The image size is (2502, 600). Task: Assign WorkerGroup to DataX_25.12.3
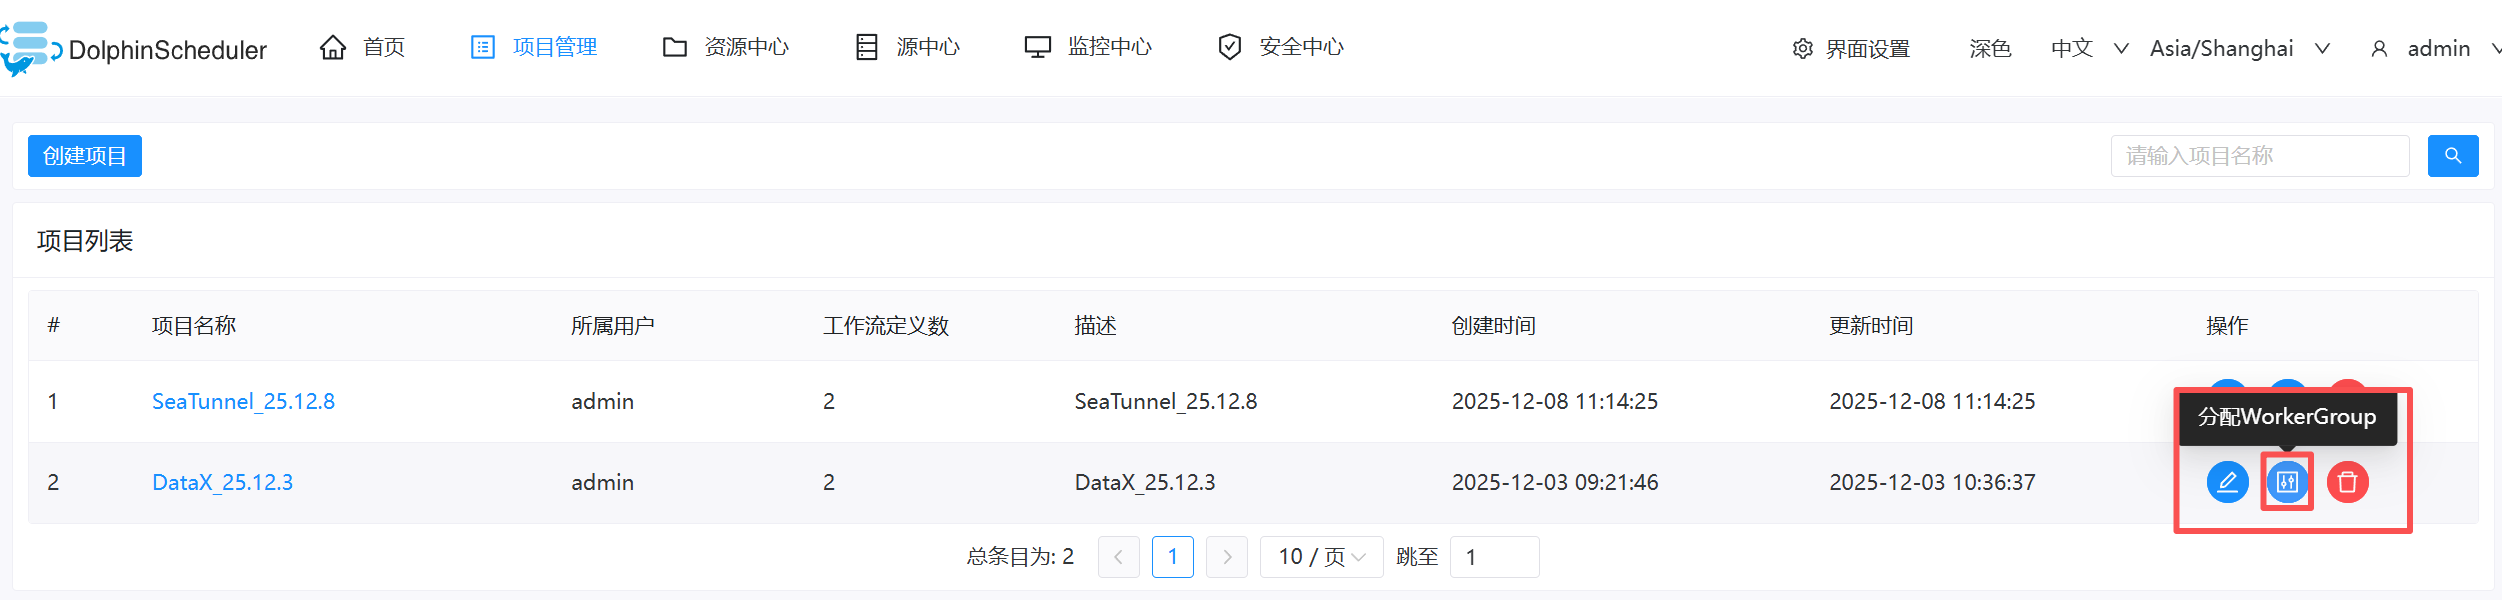[x=2287, y=483]
